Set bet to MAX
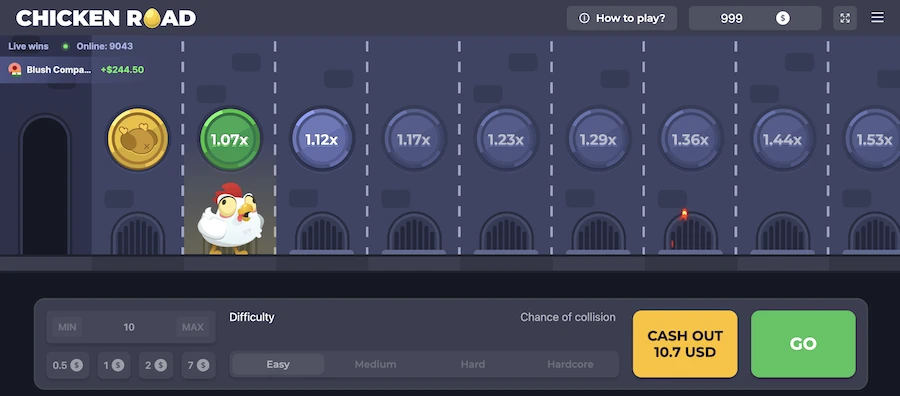900x396 pixels. (193, 327)
